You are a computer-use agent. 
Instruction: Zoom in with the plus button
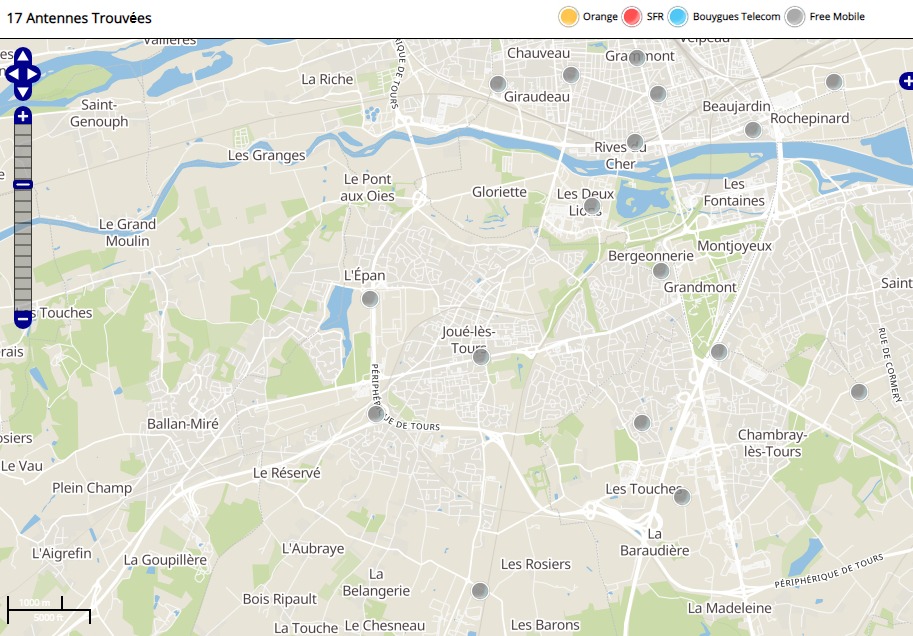click(x=23, y=116)
